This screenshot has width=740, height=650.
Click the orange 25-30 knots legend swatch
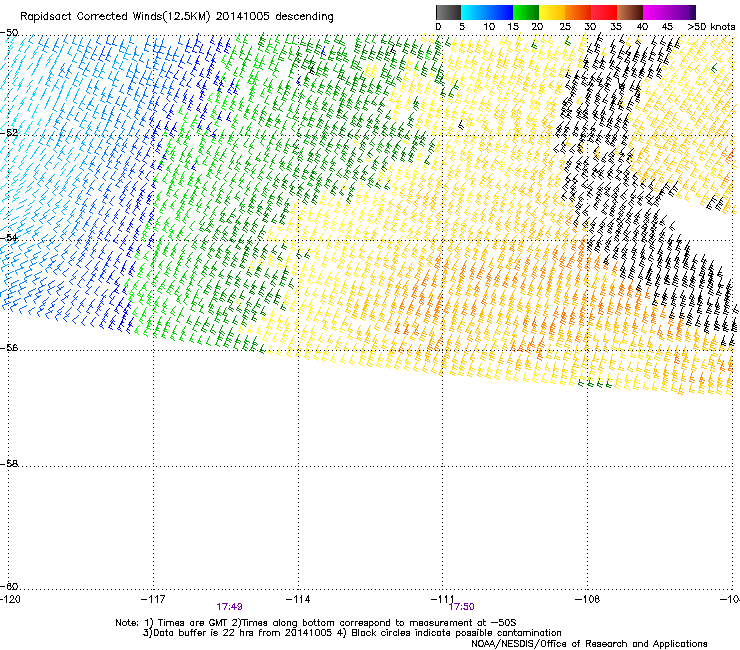578,12
